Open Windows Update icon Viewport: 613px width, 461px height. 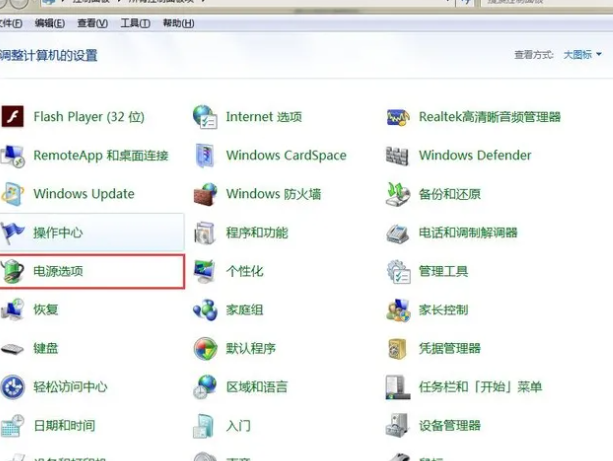click(x=13, y=194)
